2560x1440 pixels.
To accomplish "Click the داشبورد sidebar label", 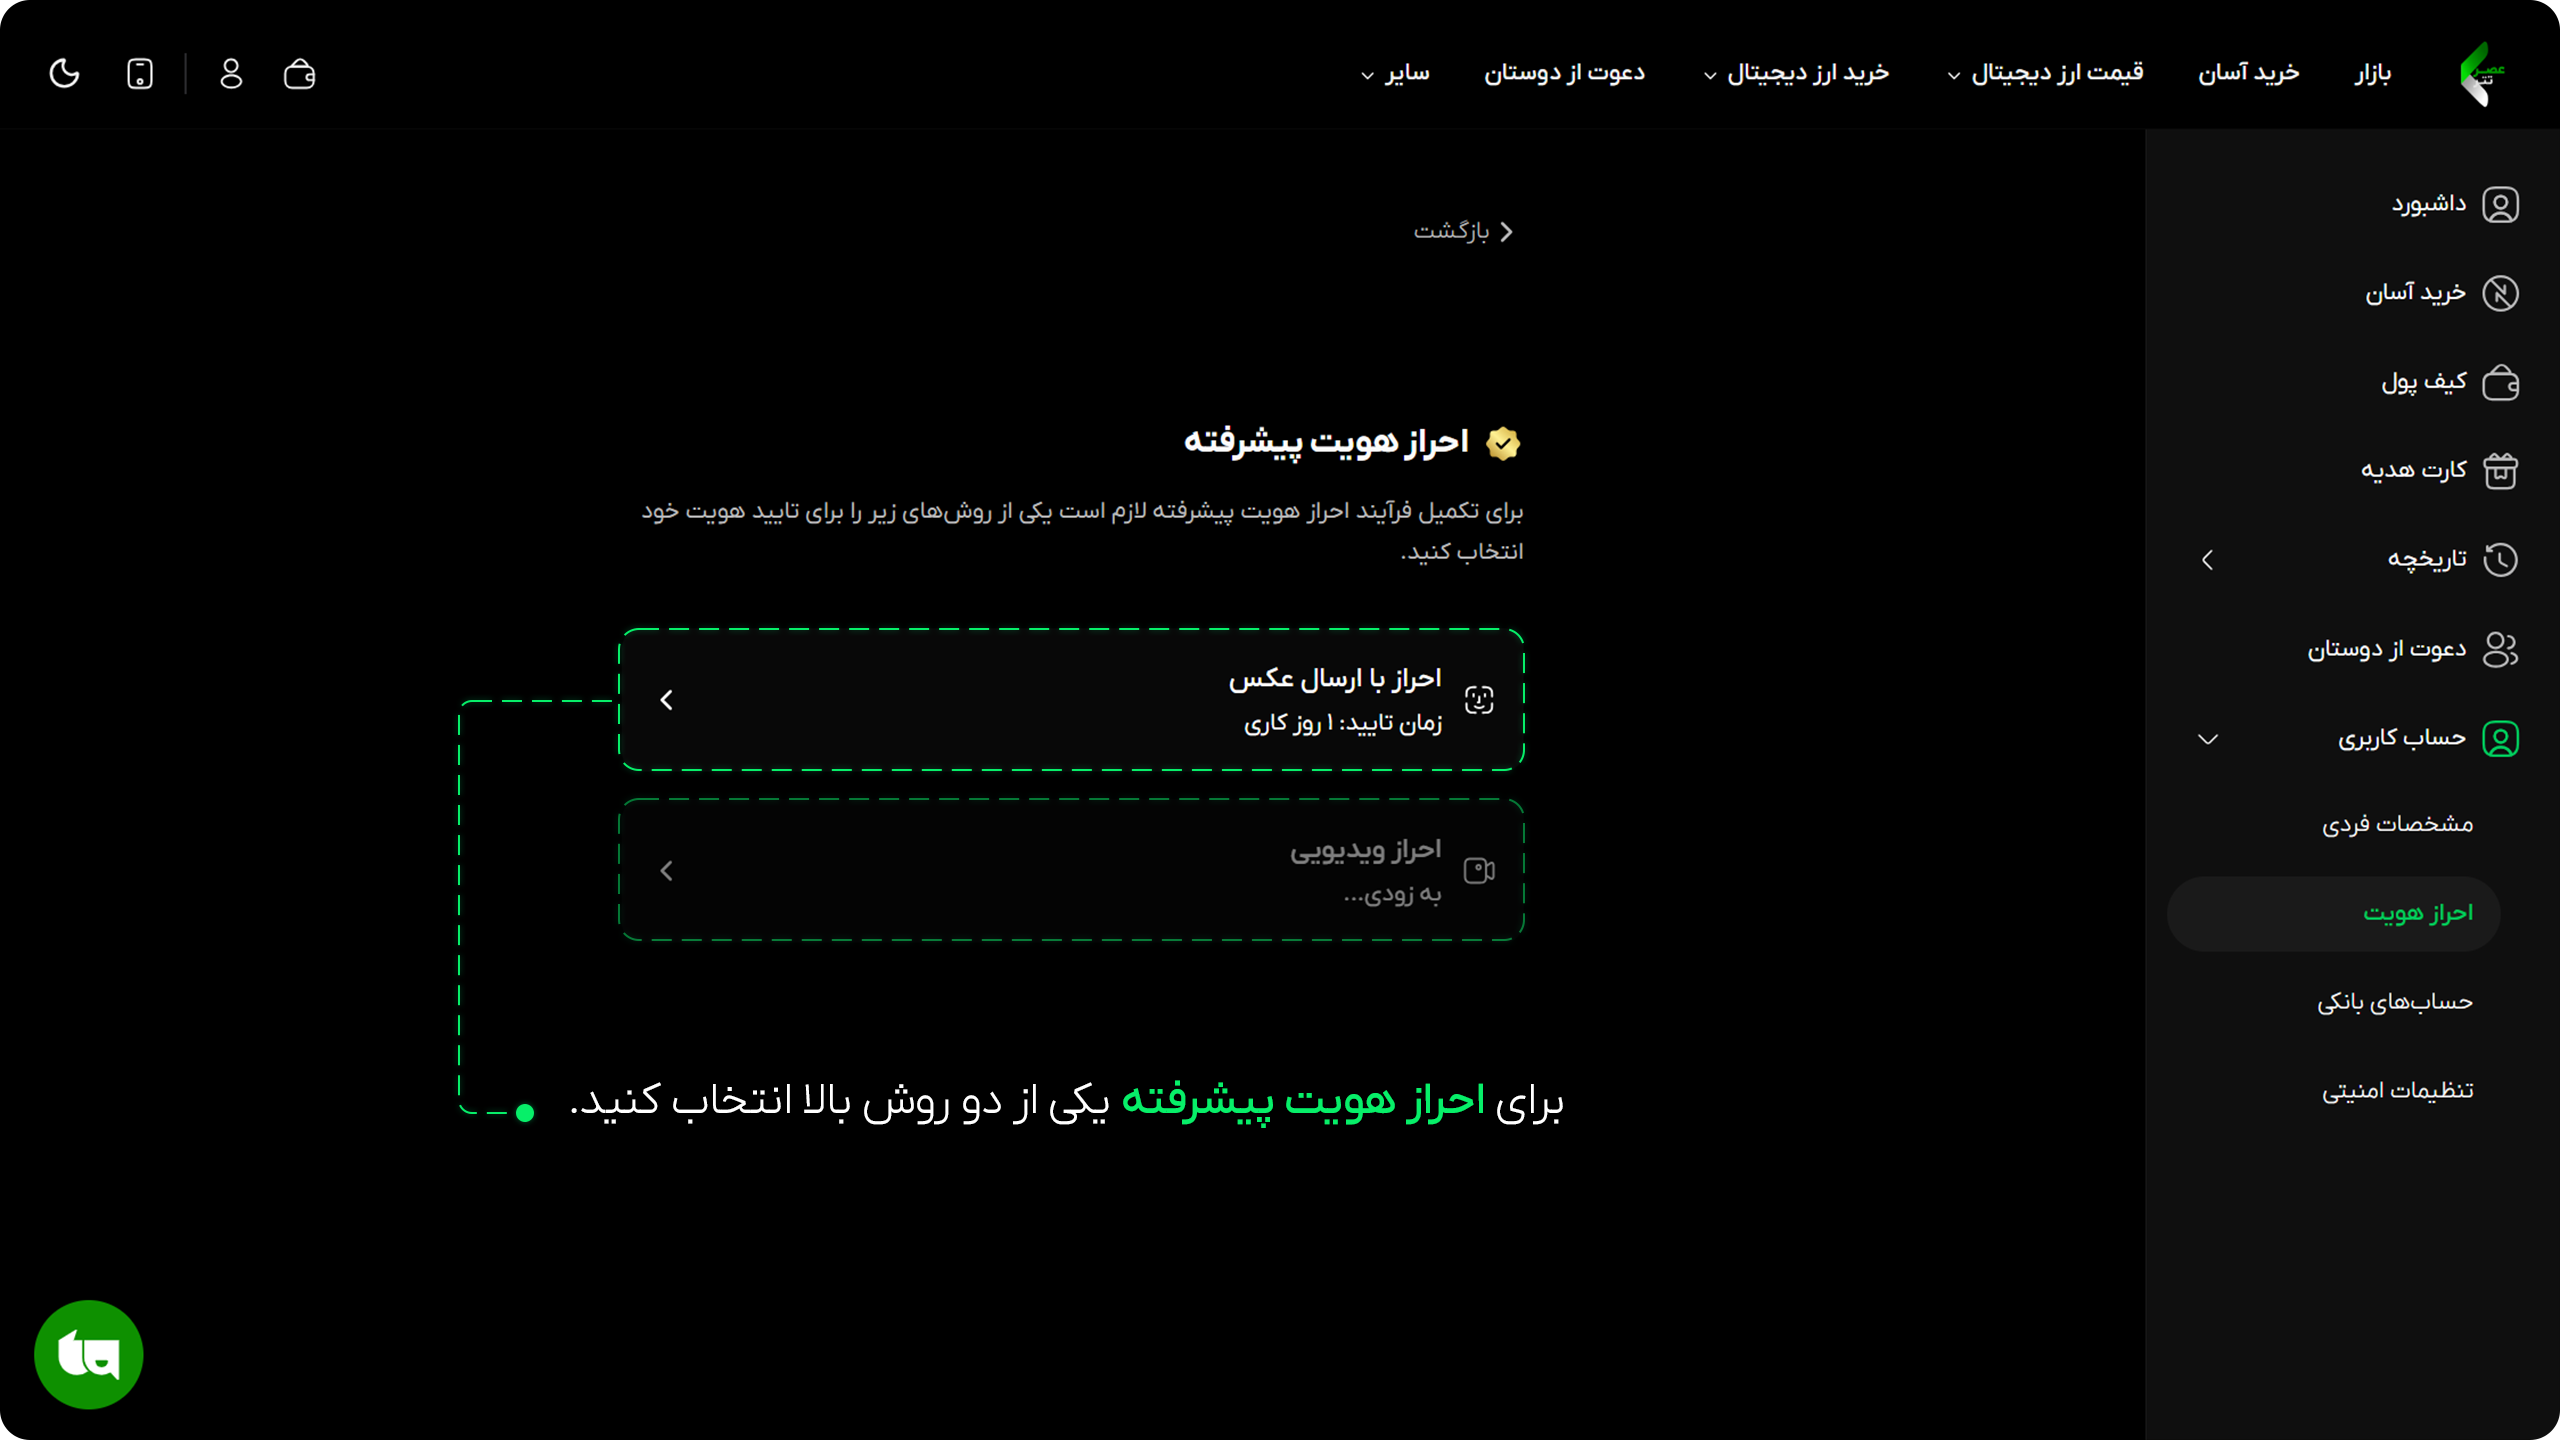I will [x=2428, y=205].
